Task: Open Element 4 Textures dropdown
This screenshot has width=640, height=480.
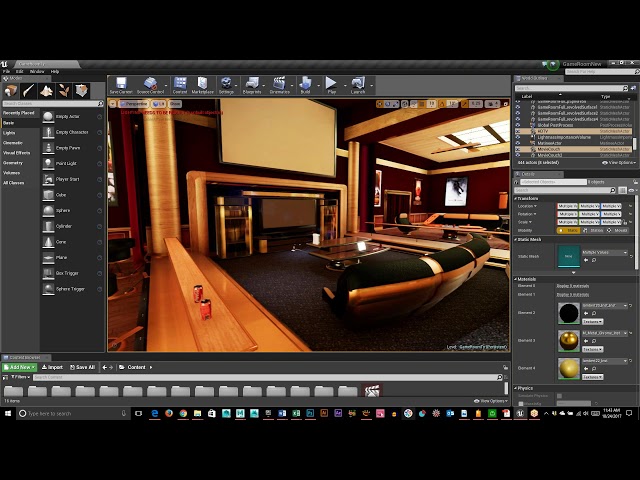Action: pyautogui.click(x=592, y=377)
